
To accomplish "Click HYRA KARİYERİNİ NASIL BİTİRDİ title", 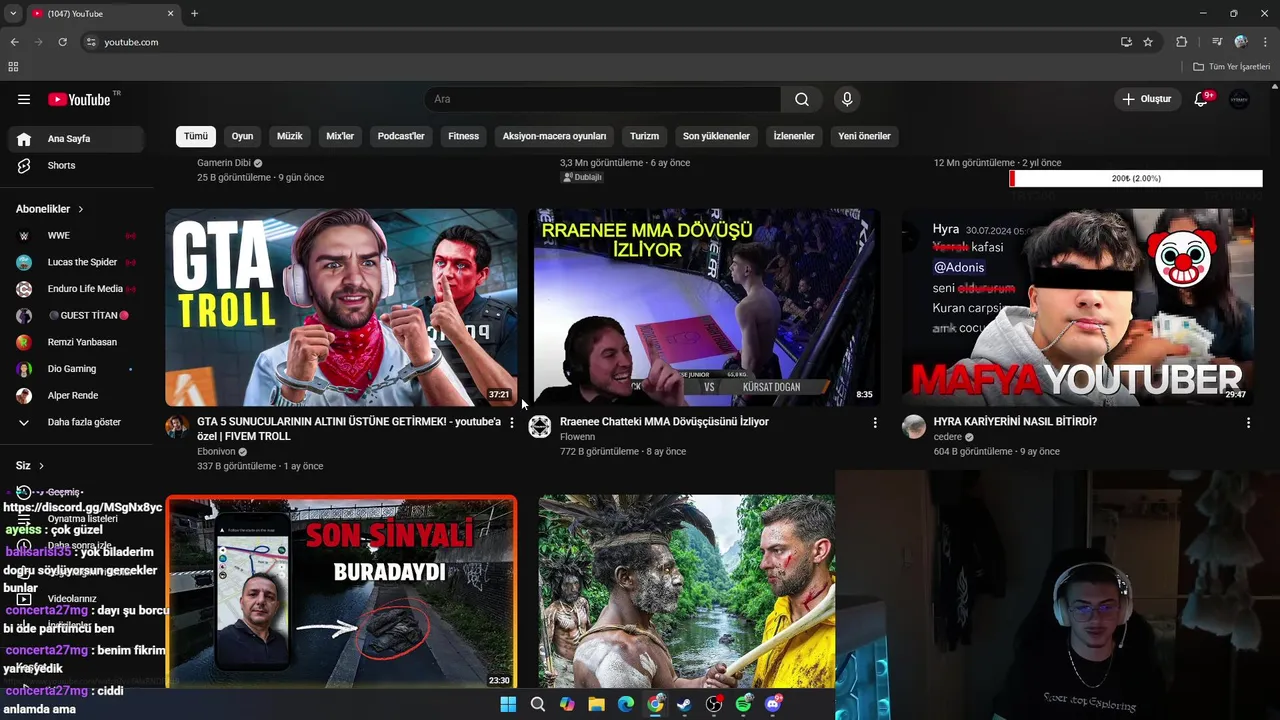I will point(1015,422).
